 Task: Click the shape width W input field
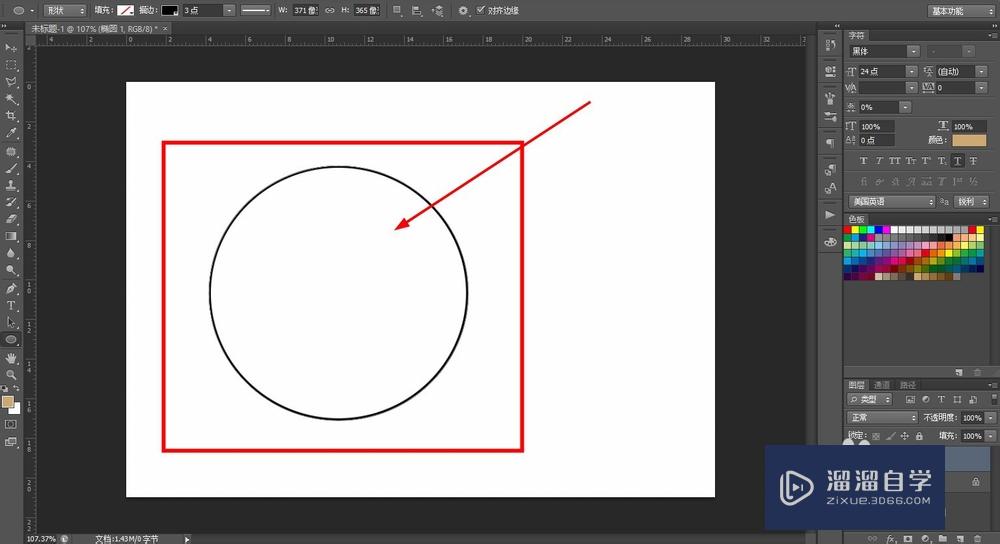(x=306, y=10)
